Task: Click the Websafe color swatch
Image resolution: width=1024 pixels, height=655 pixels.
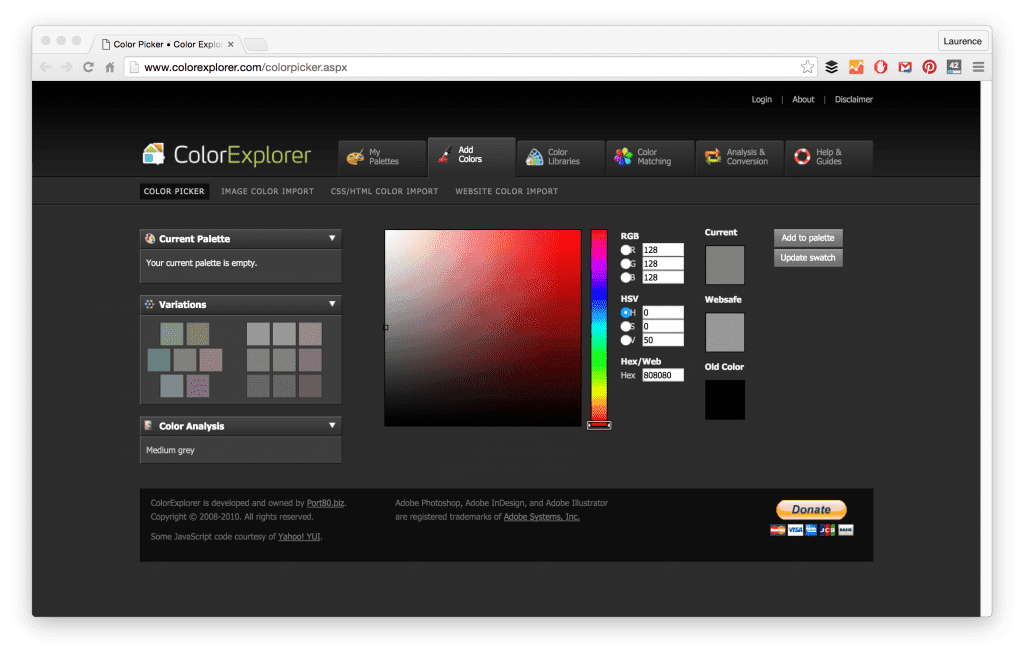Action: [x=724, y=332]
